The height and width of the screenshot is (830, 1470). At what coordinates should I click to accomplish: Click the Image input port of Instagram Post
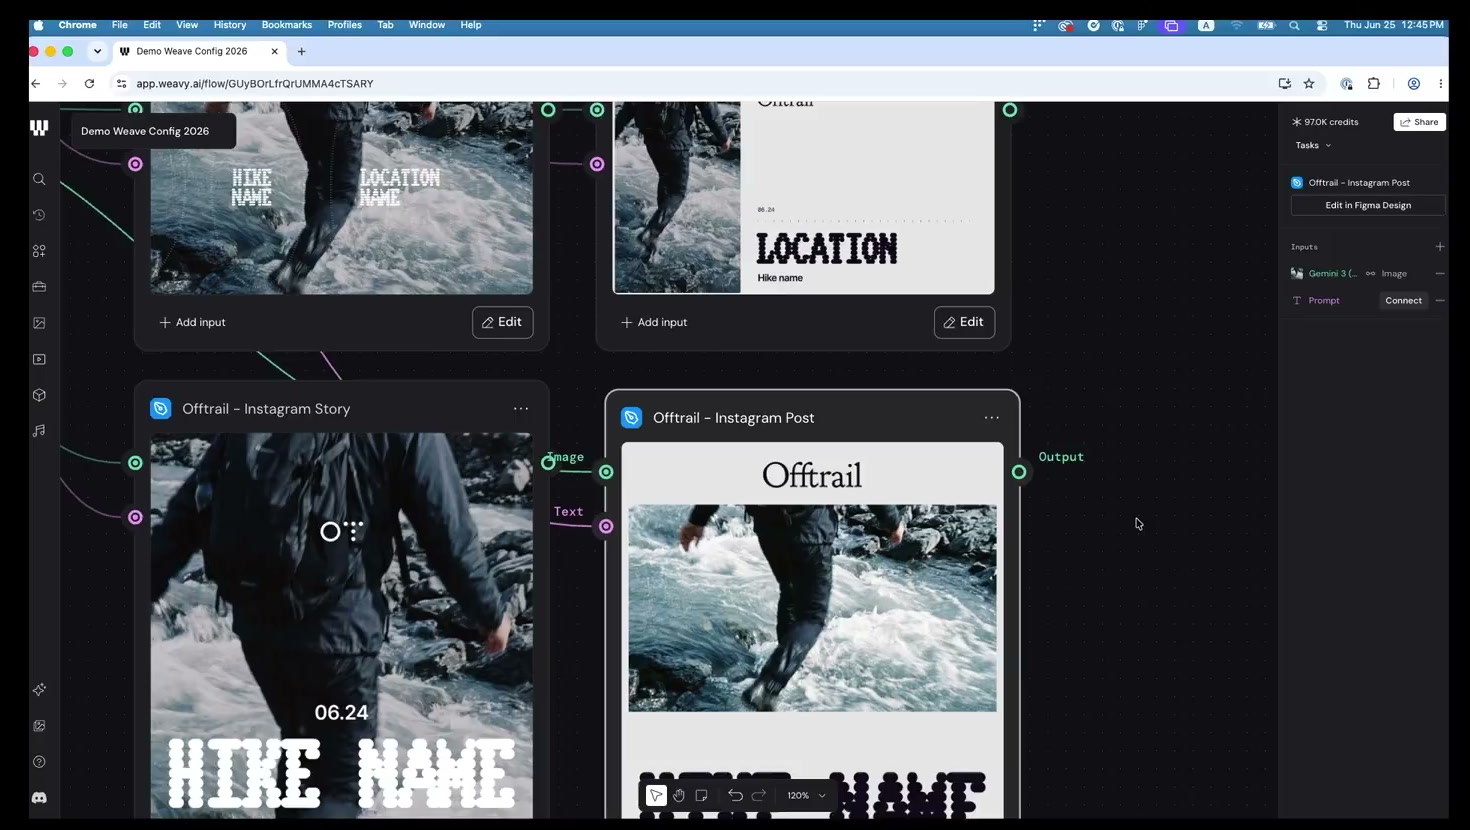(606, 472)
